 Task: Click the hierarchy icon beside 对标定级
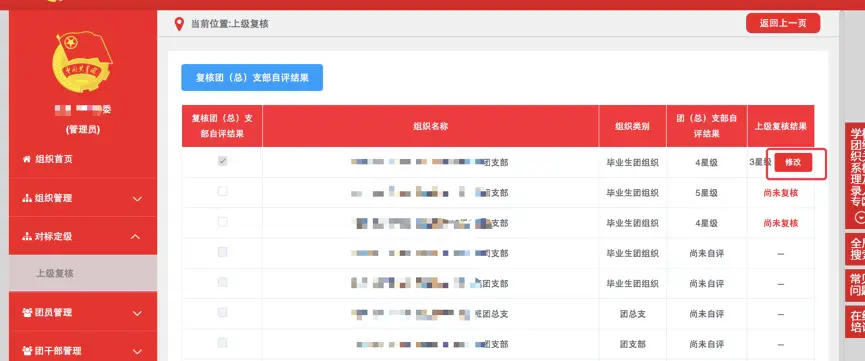(x=26, y=236)
